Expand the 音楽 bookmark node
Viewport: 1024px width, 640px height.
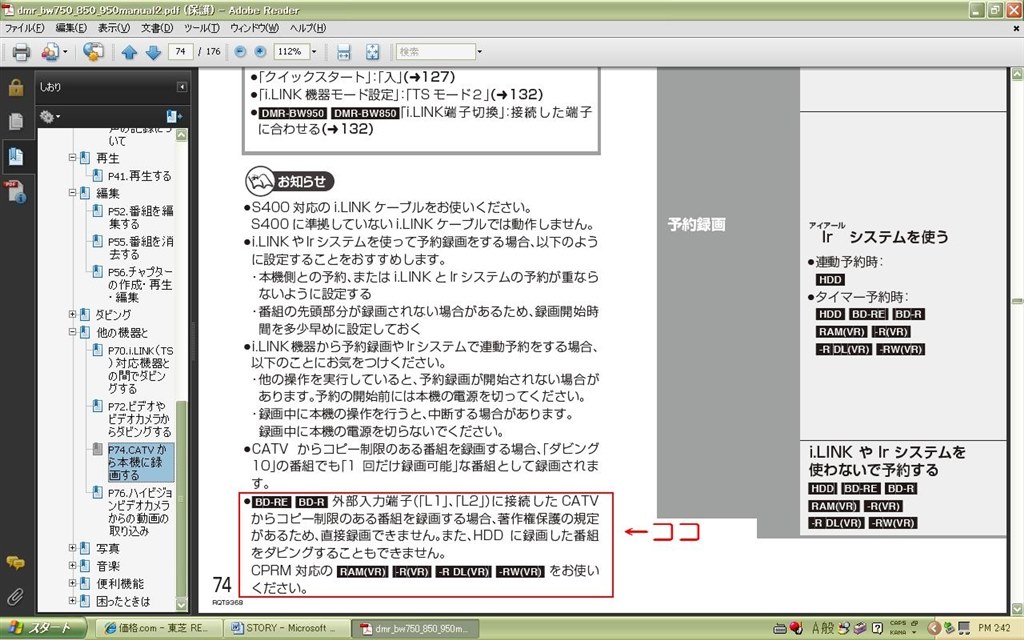point(73,566)
